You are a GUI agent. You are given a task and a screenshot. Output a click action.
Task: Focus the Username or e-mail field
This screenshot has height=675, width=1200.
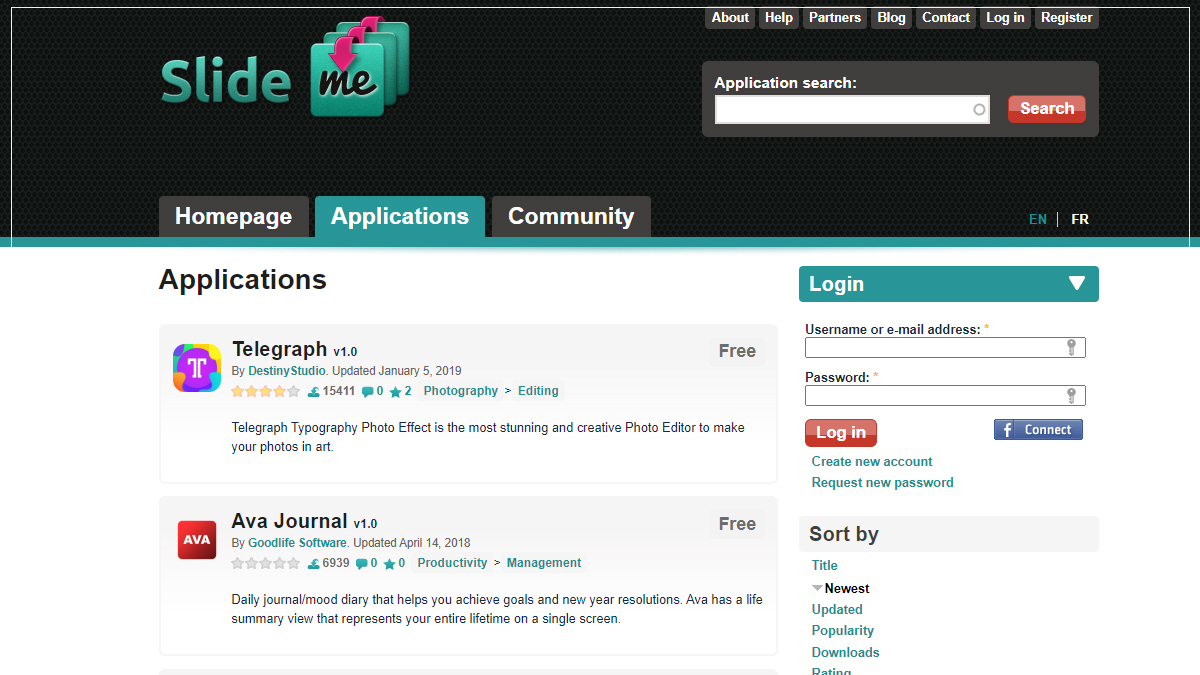click(x=945, y=348)
